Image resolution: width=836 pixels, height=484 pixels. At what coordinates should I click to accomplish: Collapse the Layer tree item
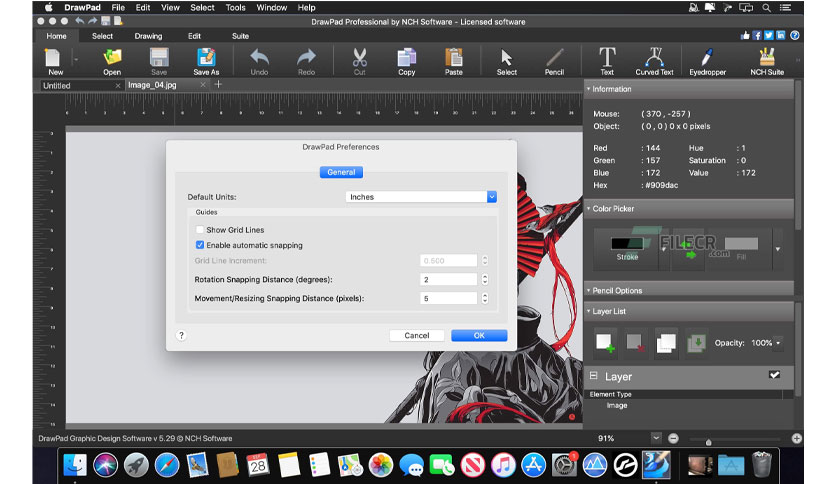pos(593,376)
